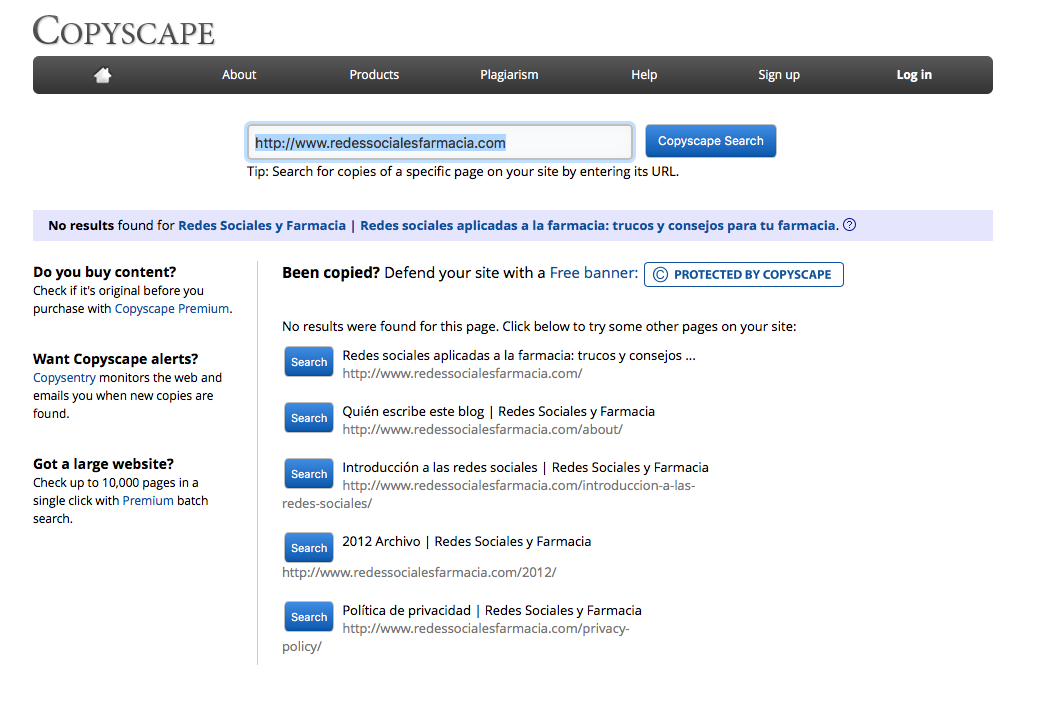The image size is (1048, 724).
Task: Click the redessocialesfarmacia.com/about/ URL
Action: tap(483, 429)
